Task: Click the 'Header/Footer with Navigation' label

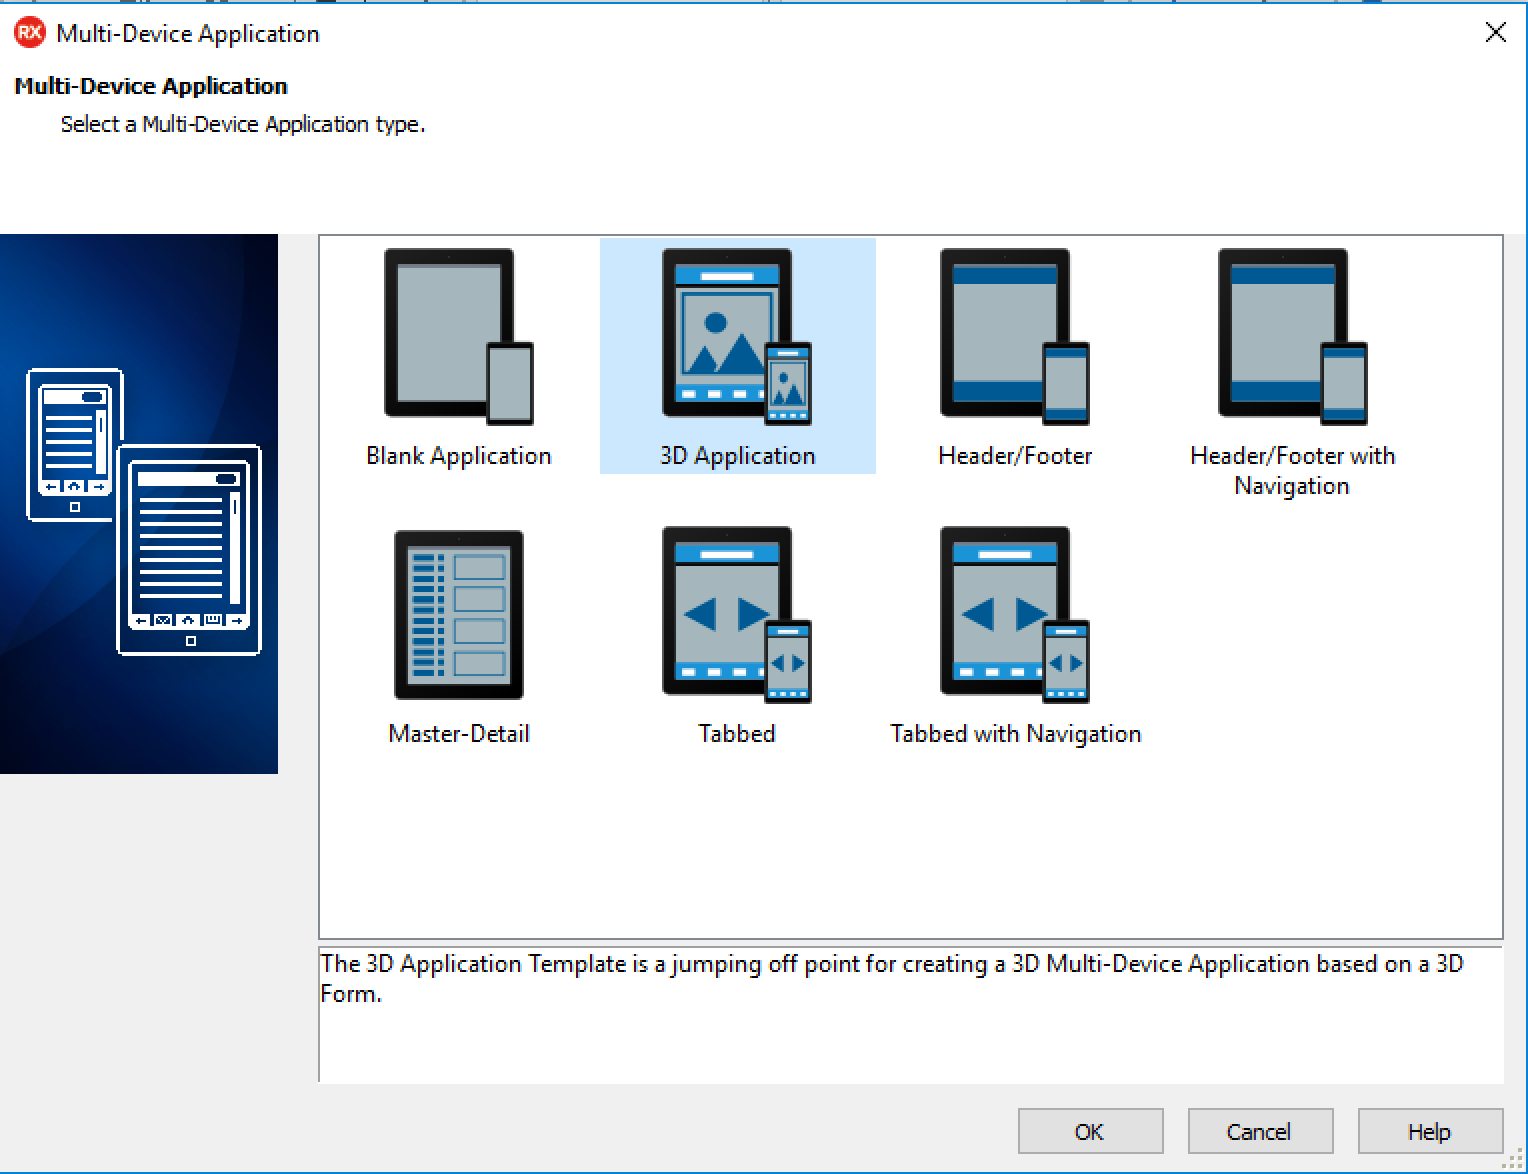Action: (x=1292, y=471)
